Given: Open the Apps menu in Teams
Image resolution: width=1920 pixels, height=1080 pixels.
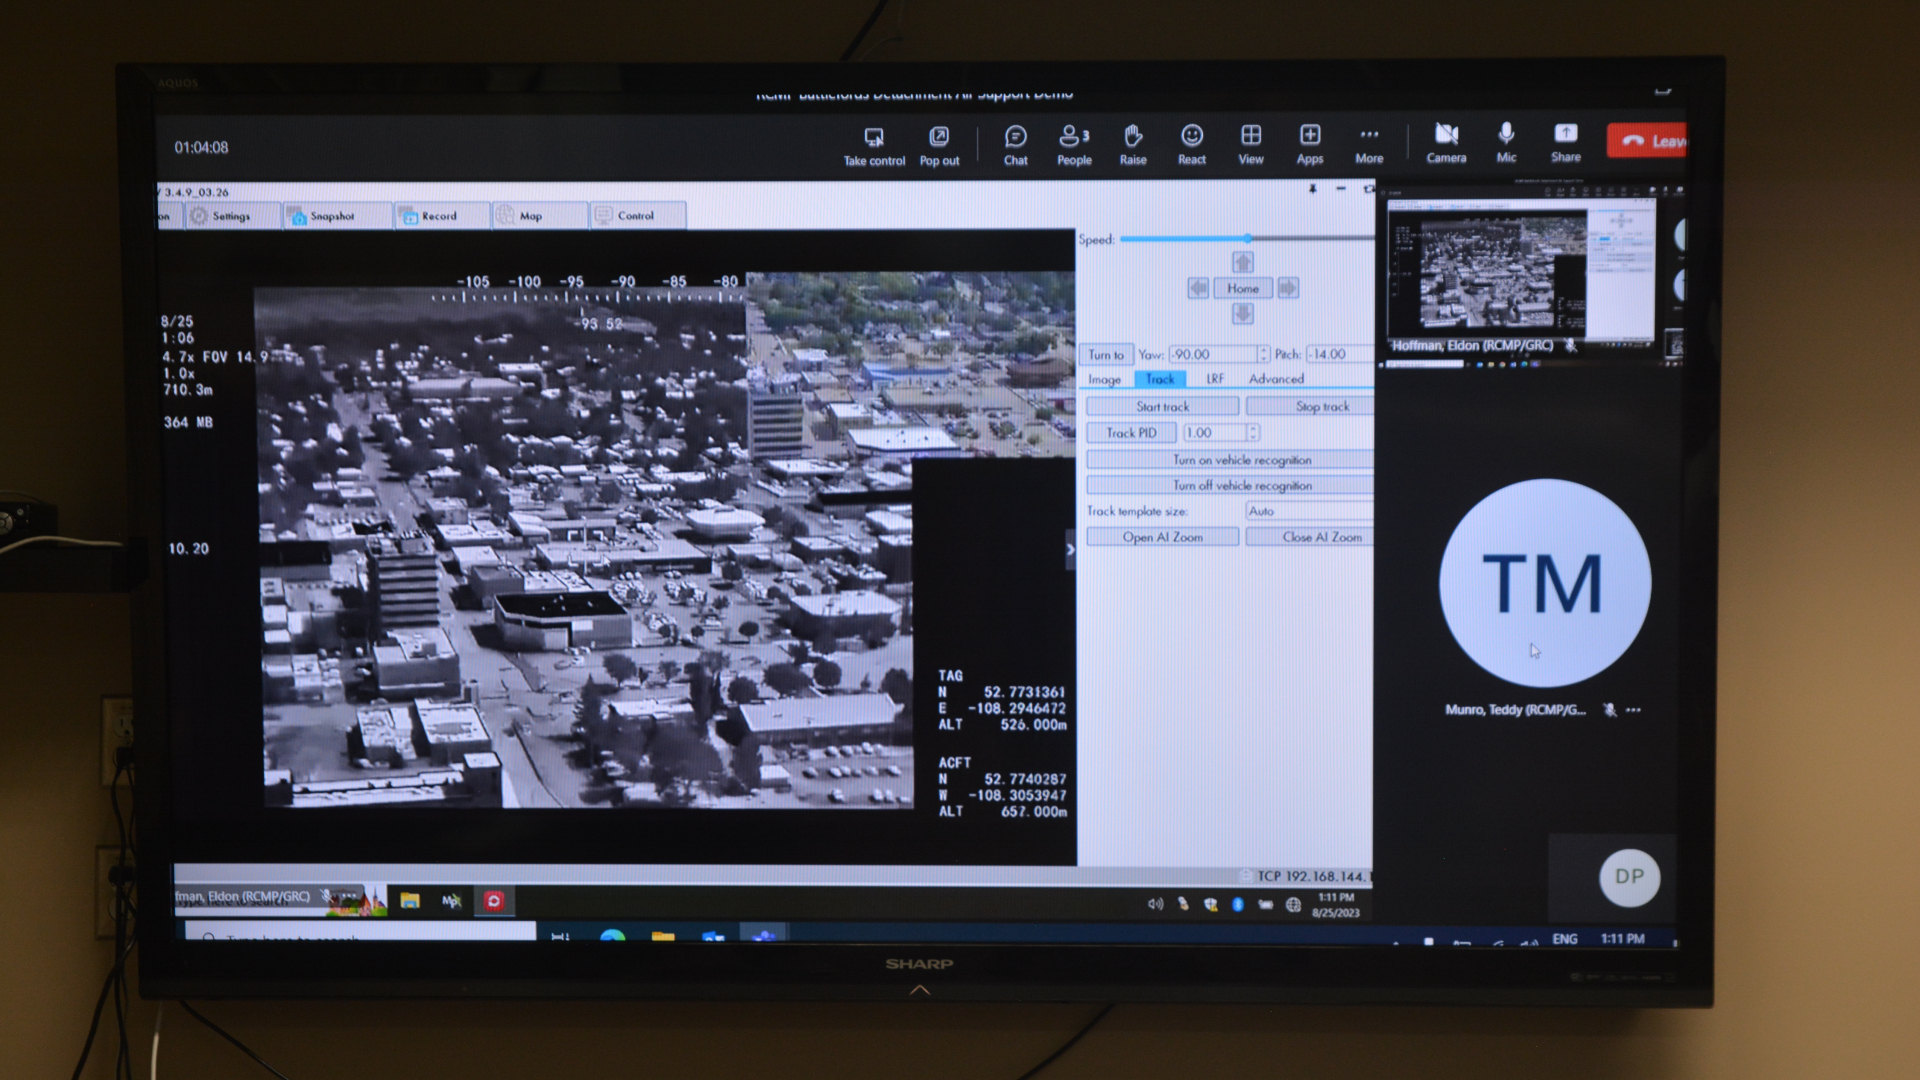Looking at the screenshot, I should (1309, 136).
